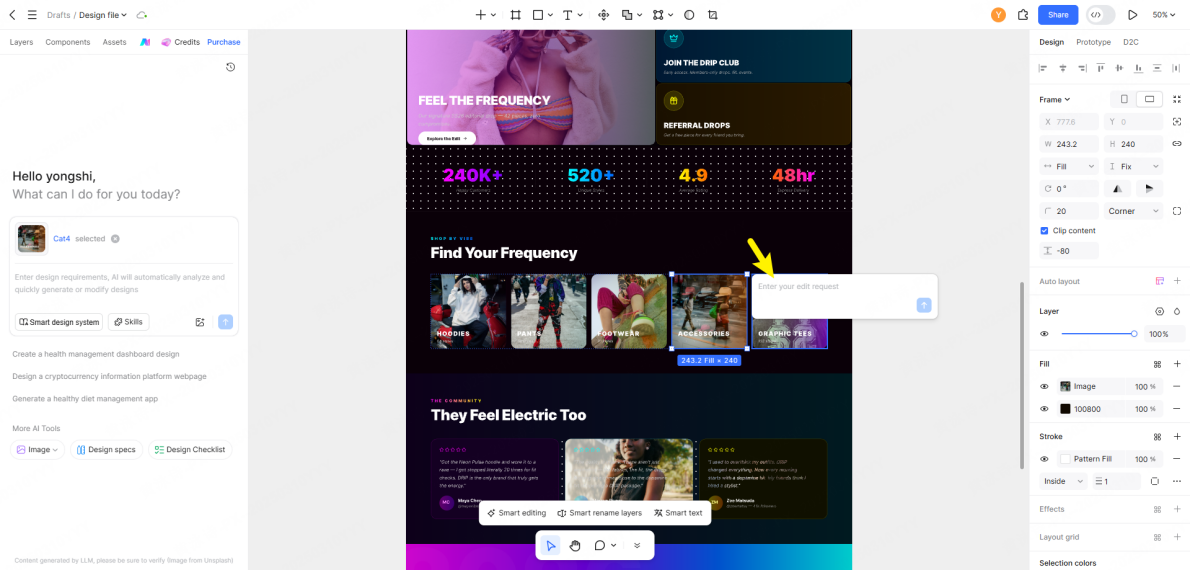Image resolution: width=1190 pixels, height=570 pixels.
Task: Remove the Image fill
Action: click(x=1177, y=386)
